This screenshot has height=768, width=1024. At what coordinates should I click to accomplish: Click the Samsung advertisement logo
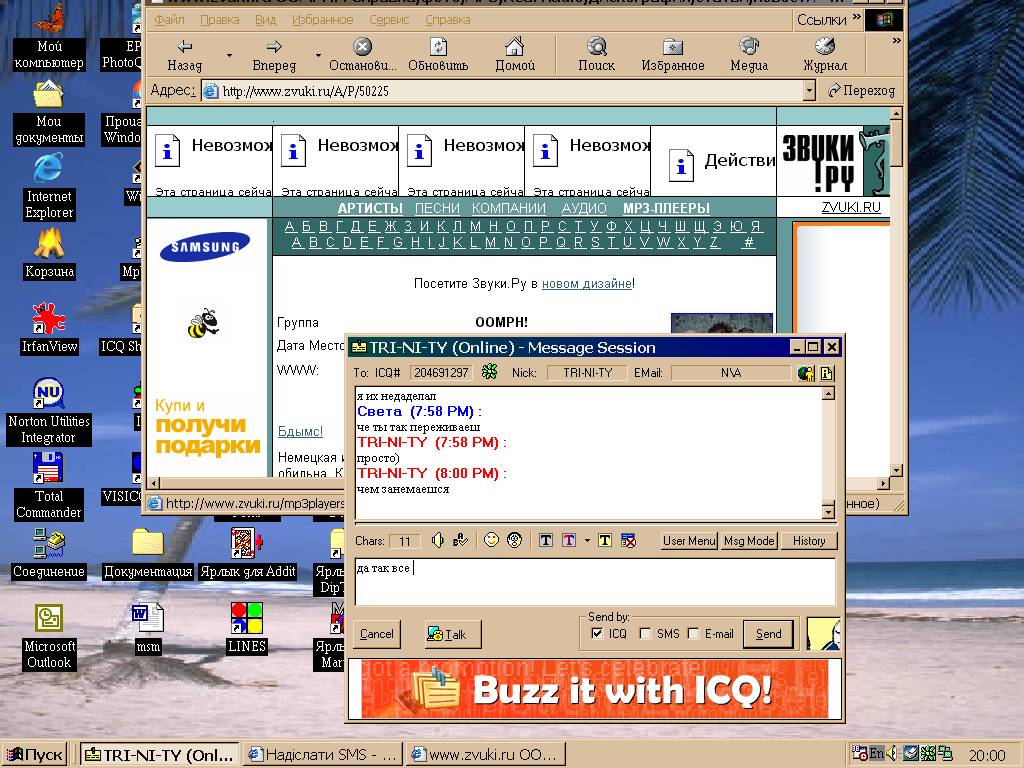click(x=205, y=246)
